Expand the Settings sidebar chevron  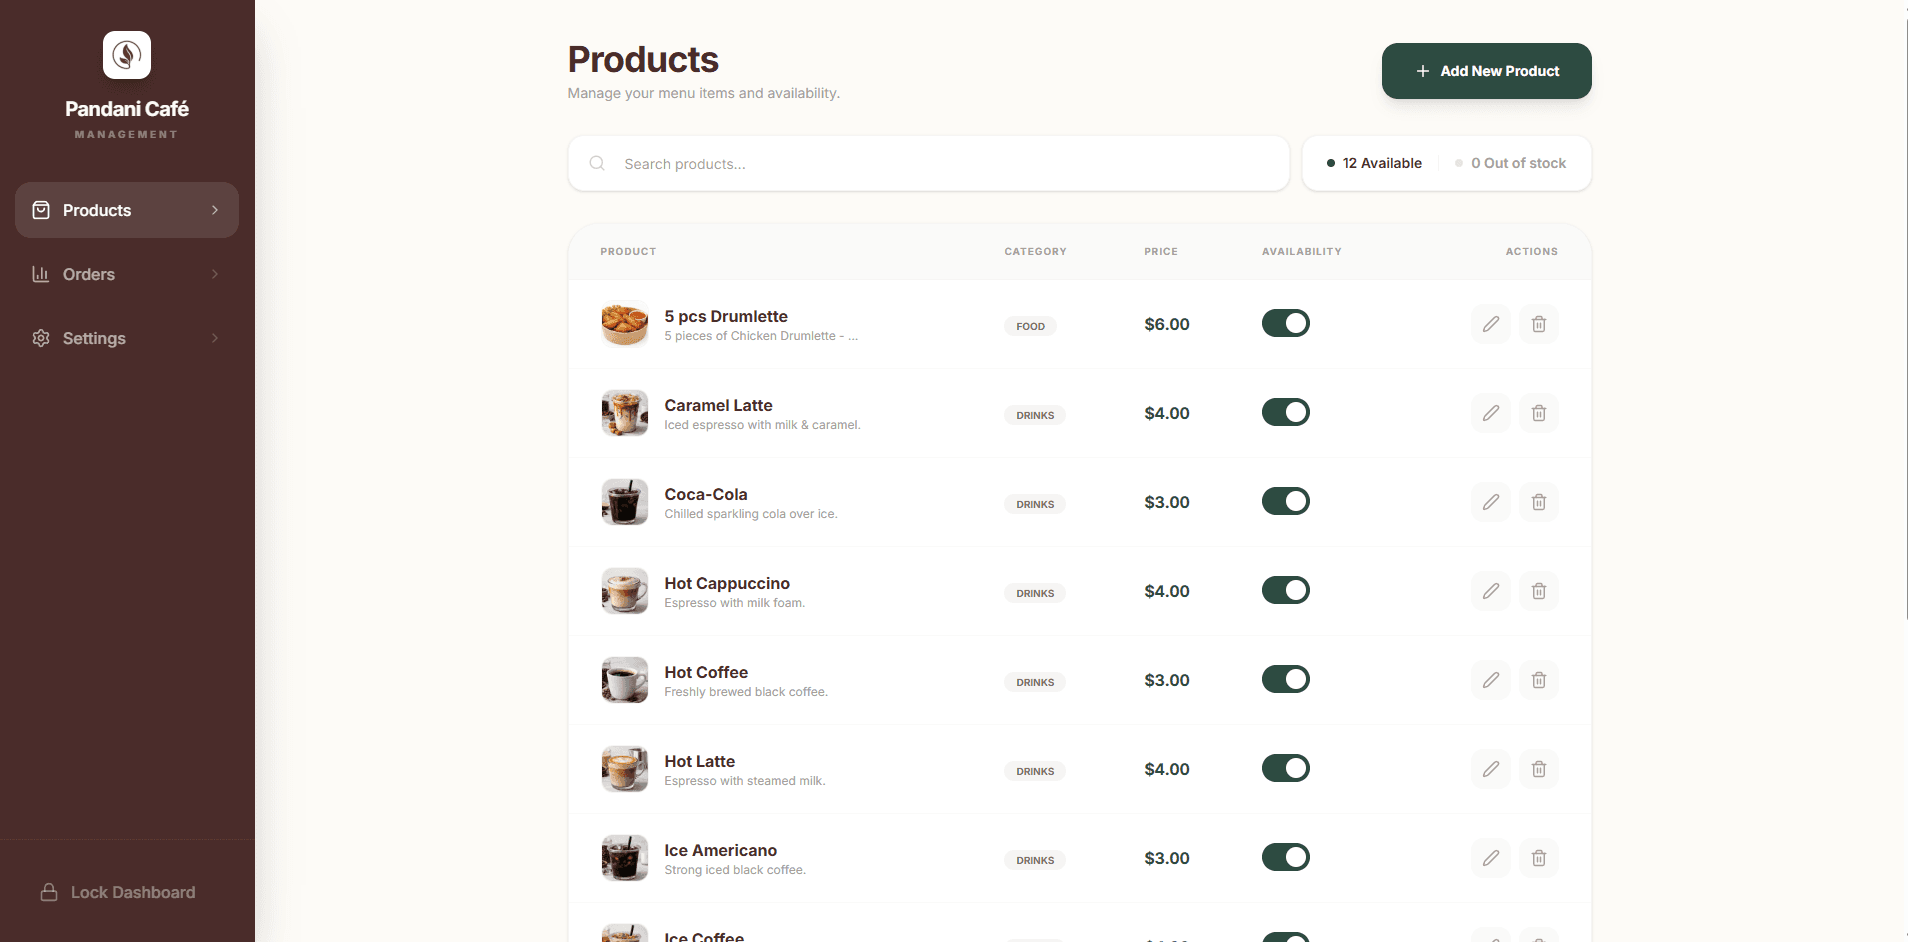(214, 338)
